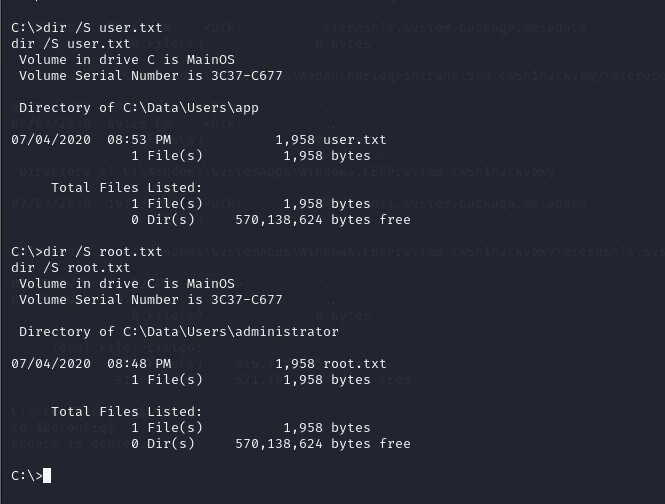Click the path C:\Data\Users\administrator
665x504 pixels.
(231, 332)
